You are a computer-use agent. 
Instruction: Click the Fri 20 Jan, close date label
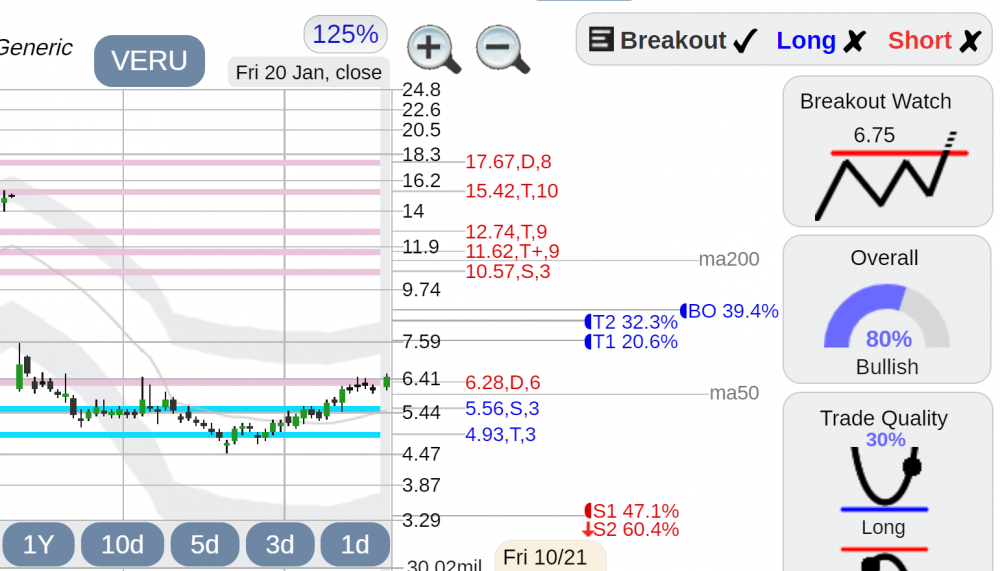(x=309, y=73)
